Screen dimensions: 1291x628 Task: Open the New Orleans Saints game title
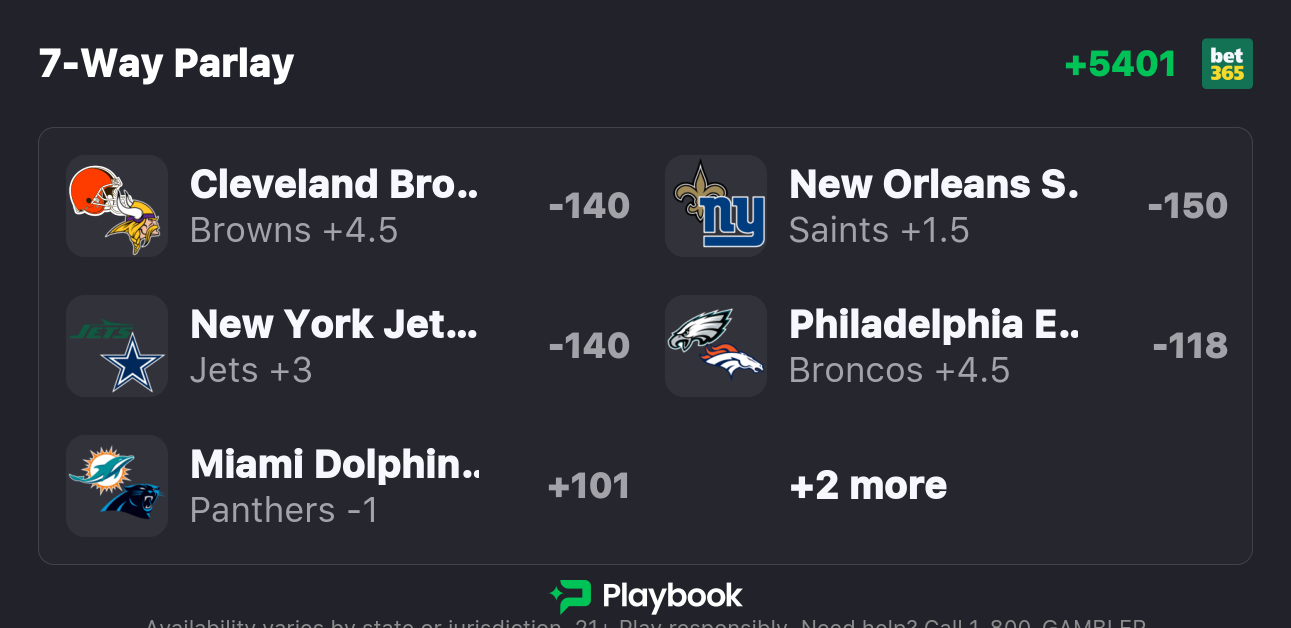[x=933, y=185]
